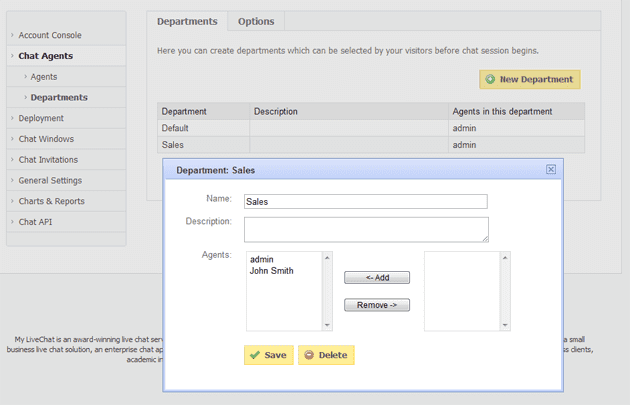Click the Save button
This screenshot has height=405, width=630.
[269, 355]
